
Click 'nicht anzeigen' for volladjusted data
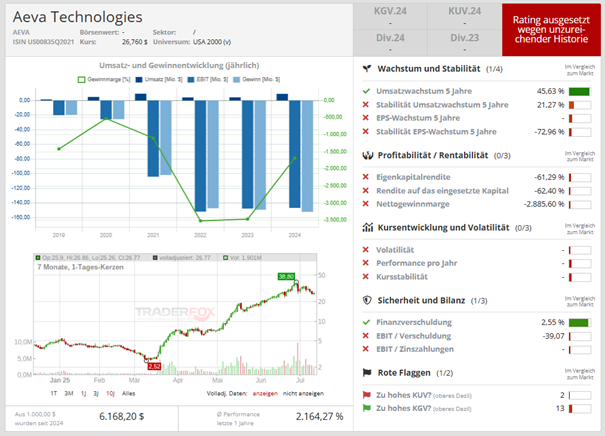tap(303, 394)
